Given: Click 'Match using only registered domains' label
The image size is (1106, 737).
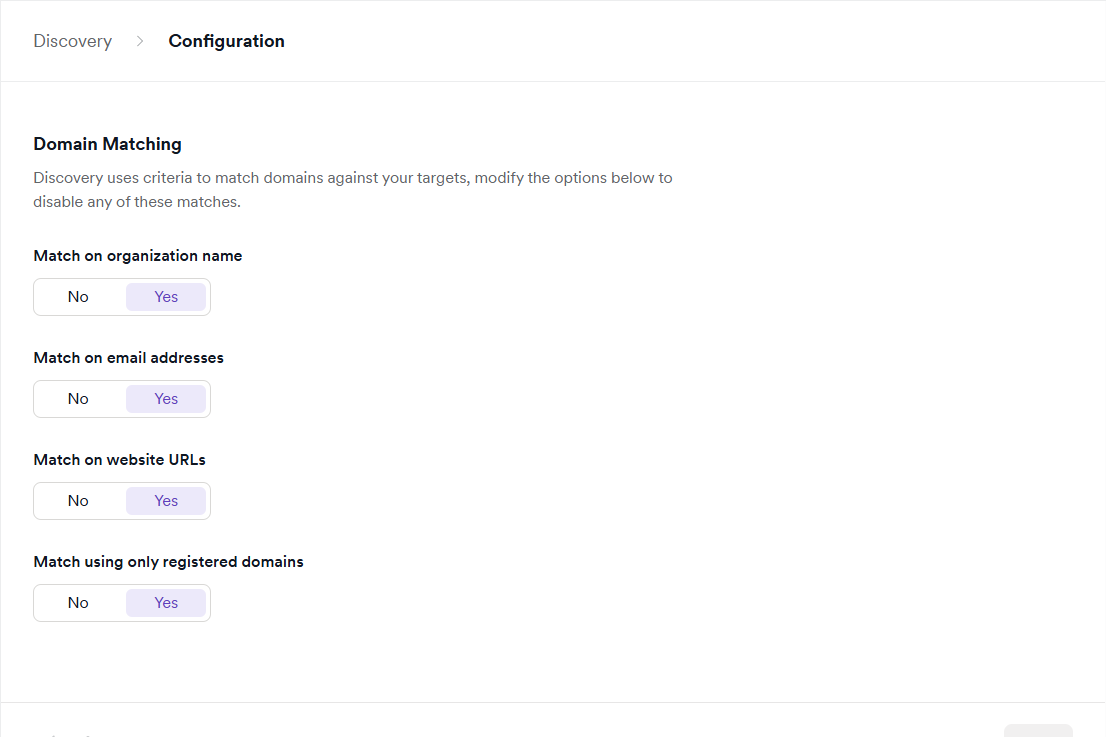Looking at the screenshot, I should coord(168,562).
